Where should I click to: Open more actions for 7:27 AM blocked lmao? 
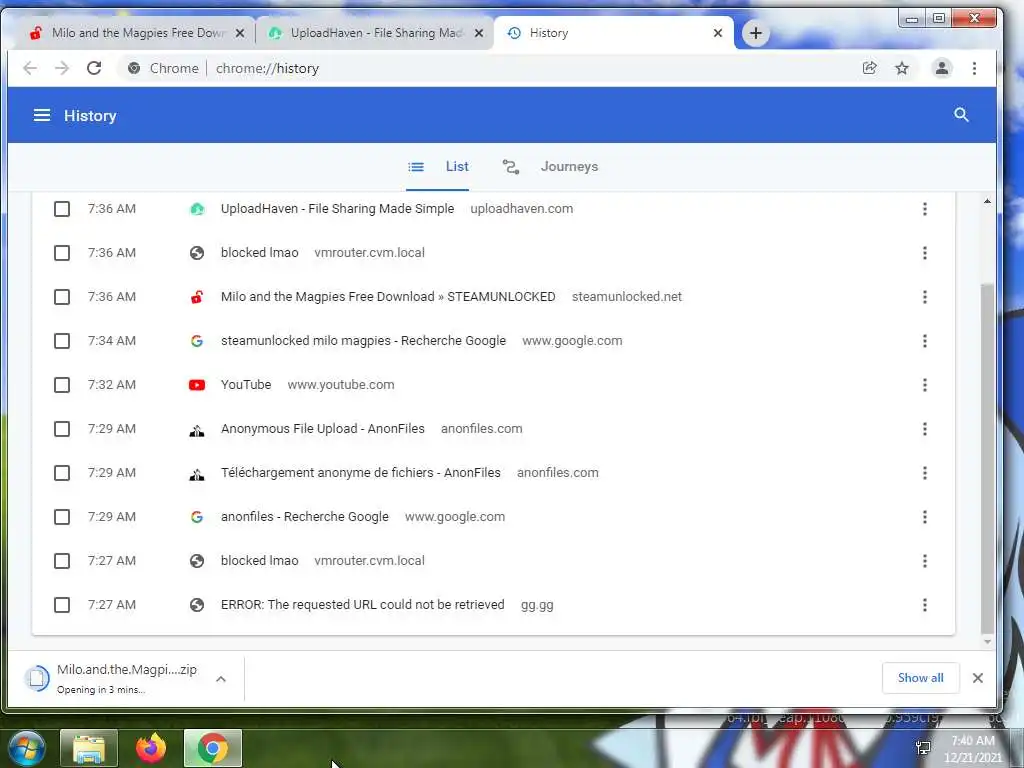[925, 561]
